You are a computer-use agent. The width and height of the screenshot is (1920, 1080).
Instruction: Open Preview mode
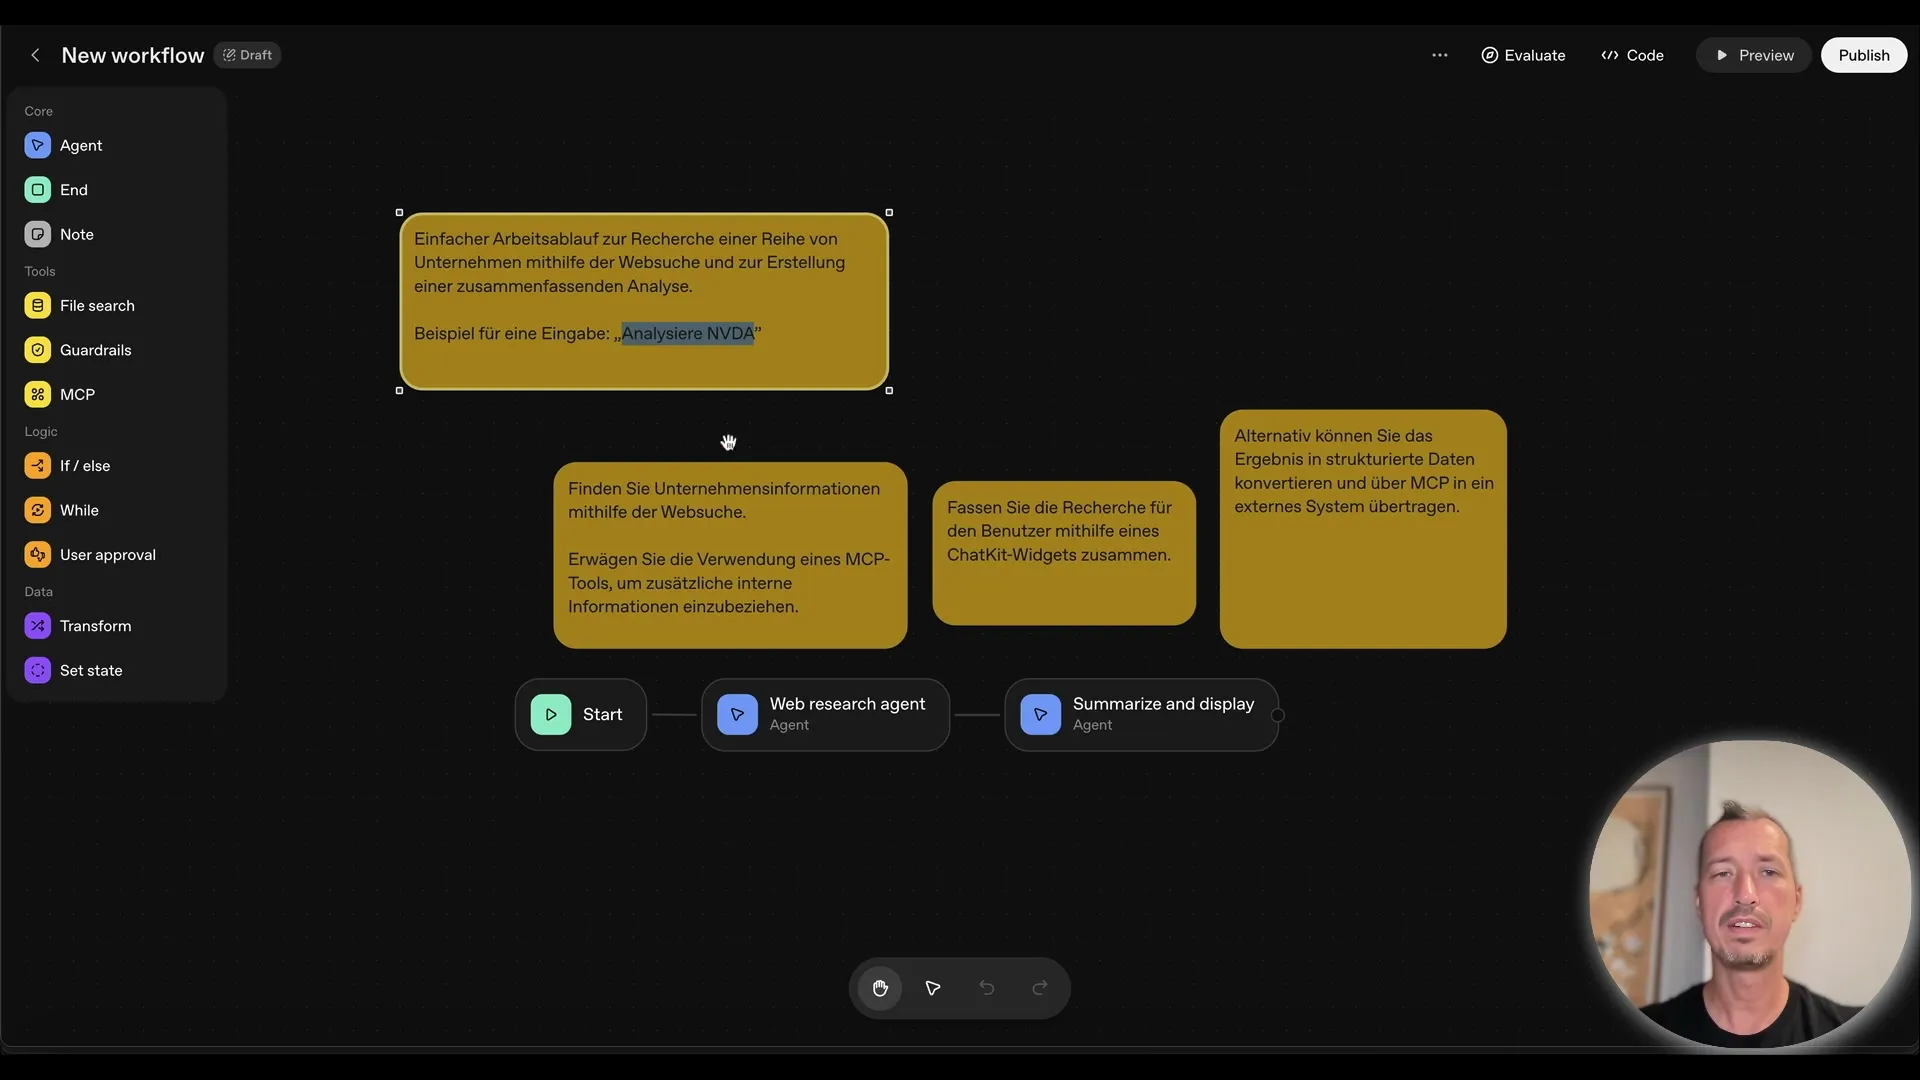(1754, 55)
